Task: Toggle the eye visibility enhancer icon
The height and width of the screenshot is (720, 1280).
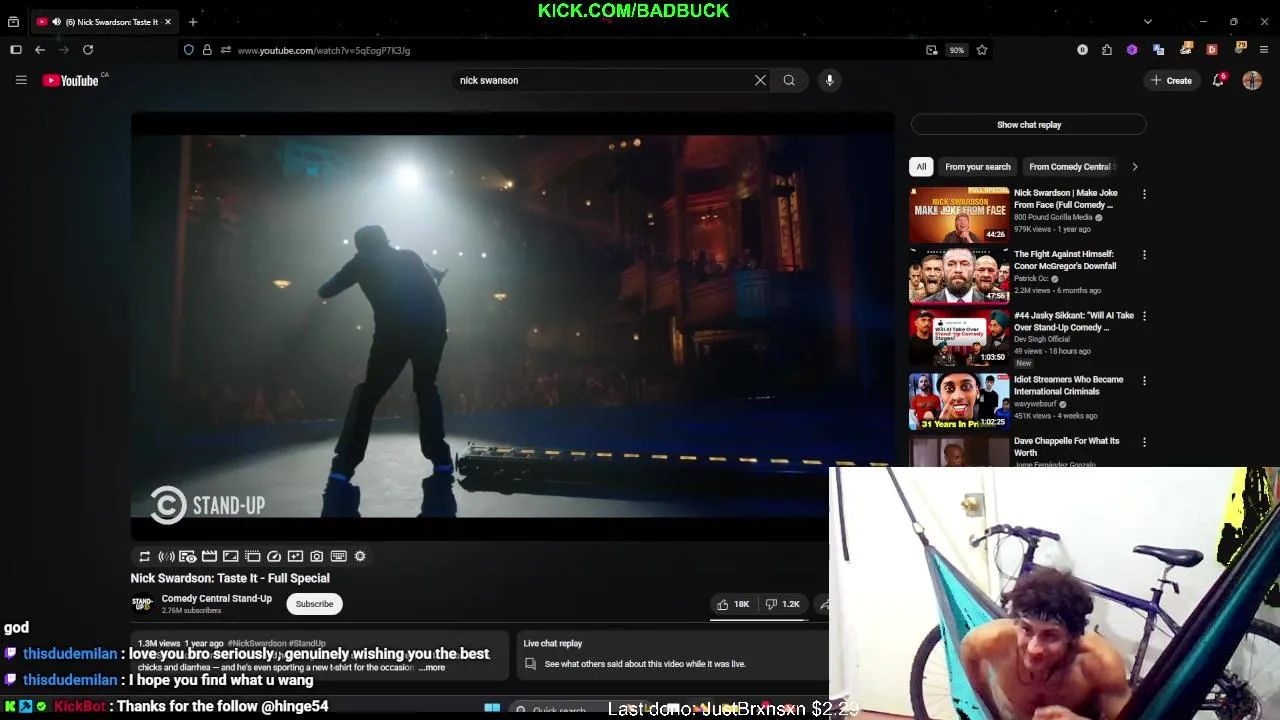Action: pos(187,556)
